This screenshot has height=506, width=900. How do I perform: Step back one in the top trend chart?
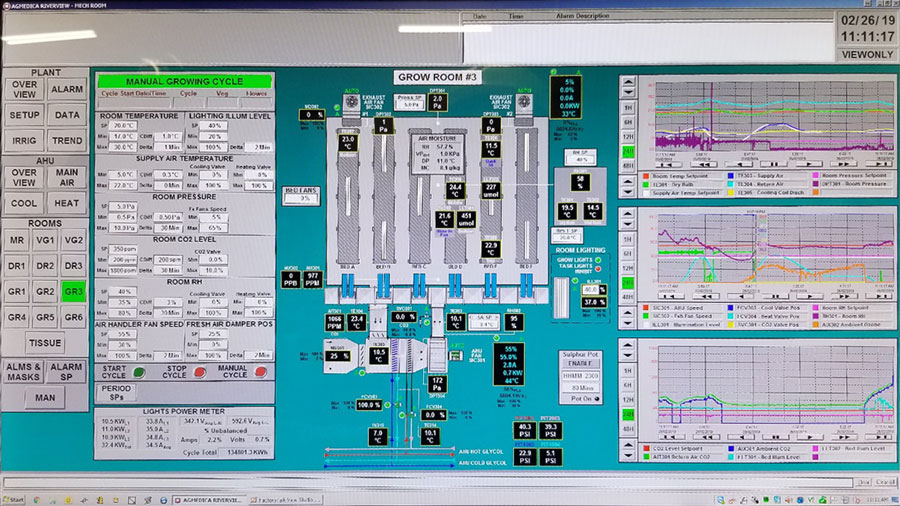[739, 165]
